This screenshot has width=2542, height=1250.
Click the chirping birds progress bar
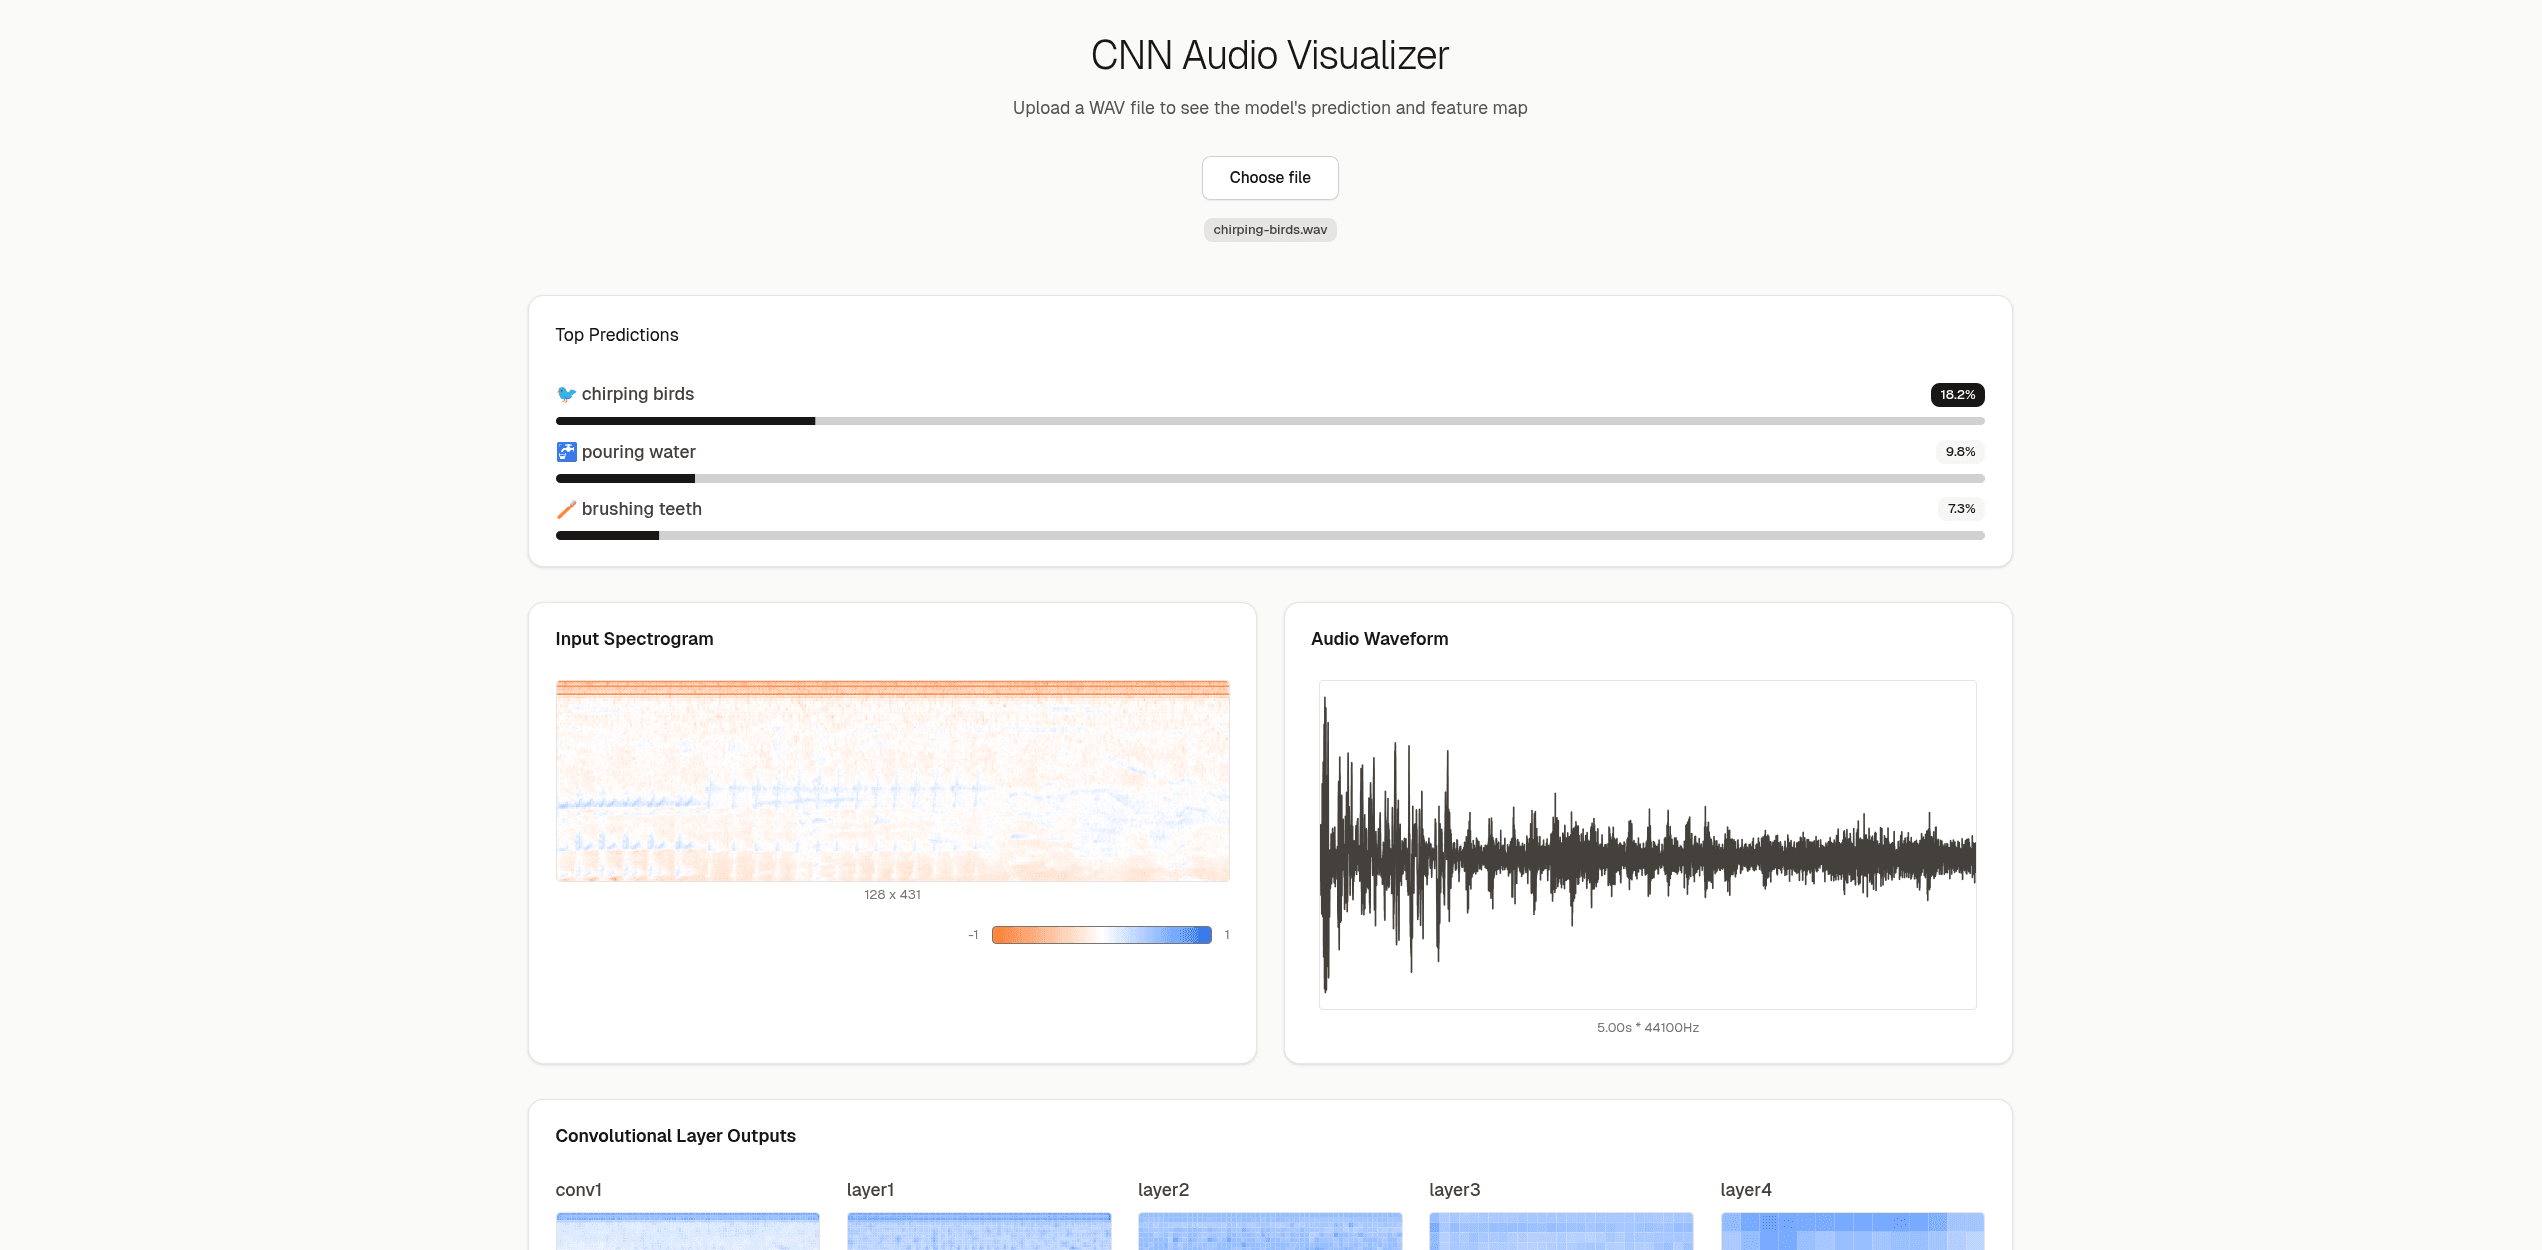click(1270, 421)
